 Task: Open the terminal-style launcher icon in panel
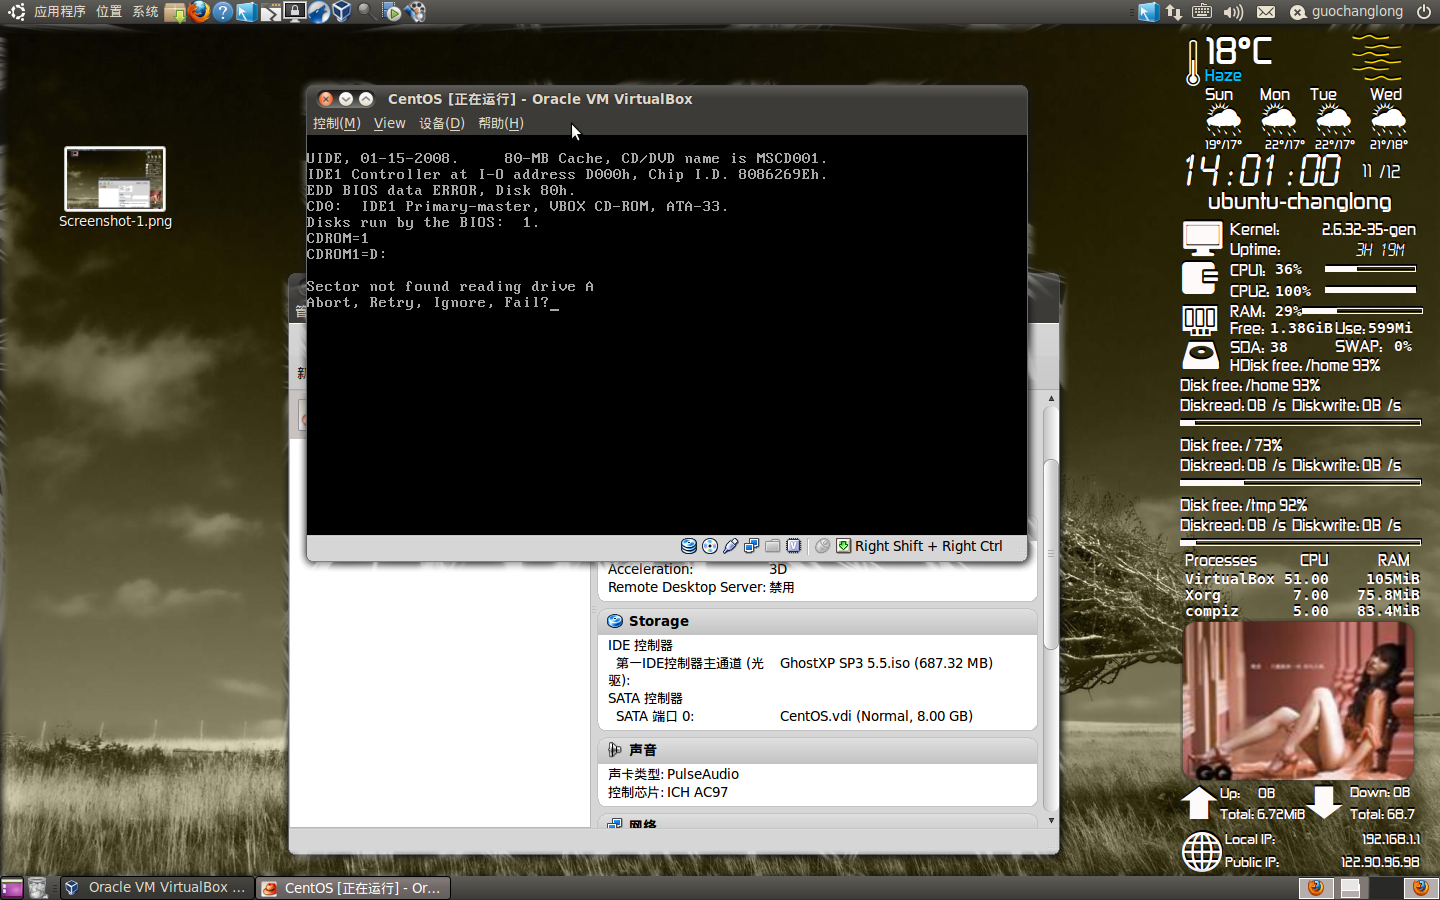click(271, 12)
